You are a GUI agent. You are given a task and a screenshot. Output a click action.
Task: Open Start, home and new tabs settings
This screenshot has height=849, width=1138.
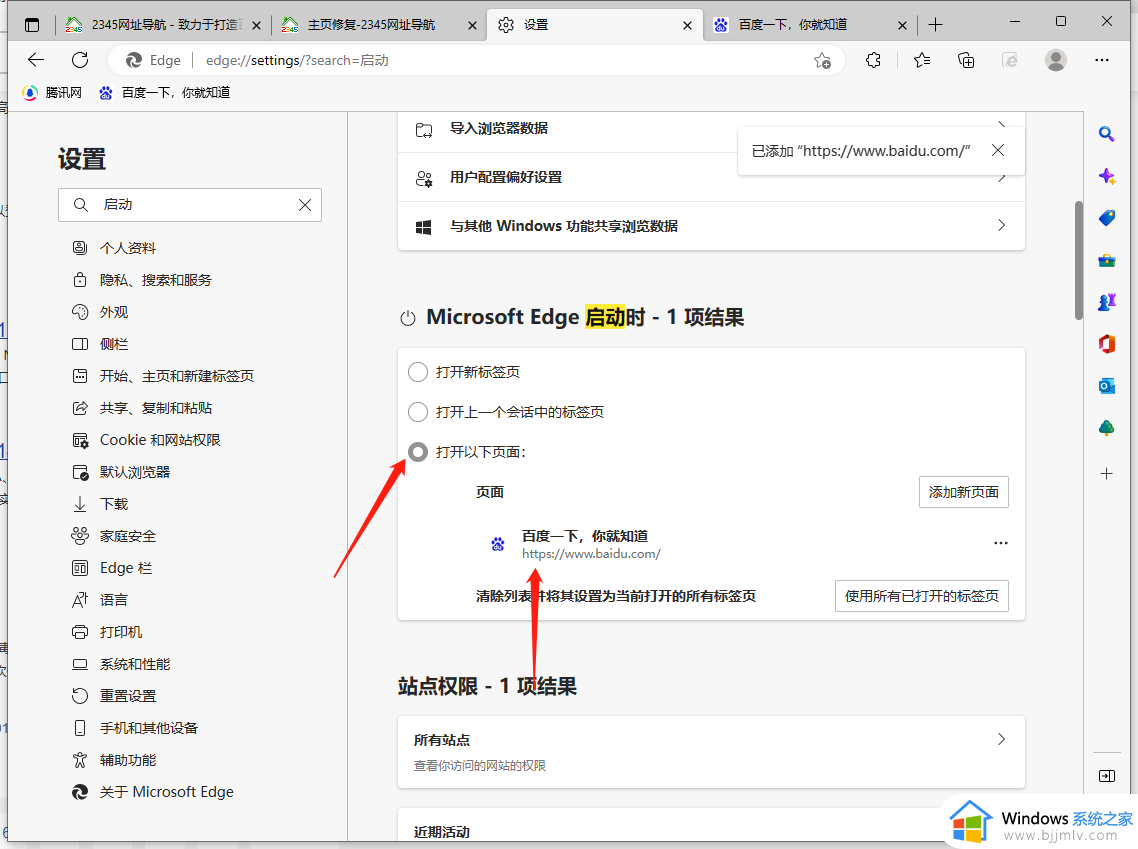pyautogui.click(x=163, y=376)
